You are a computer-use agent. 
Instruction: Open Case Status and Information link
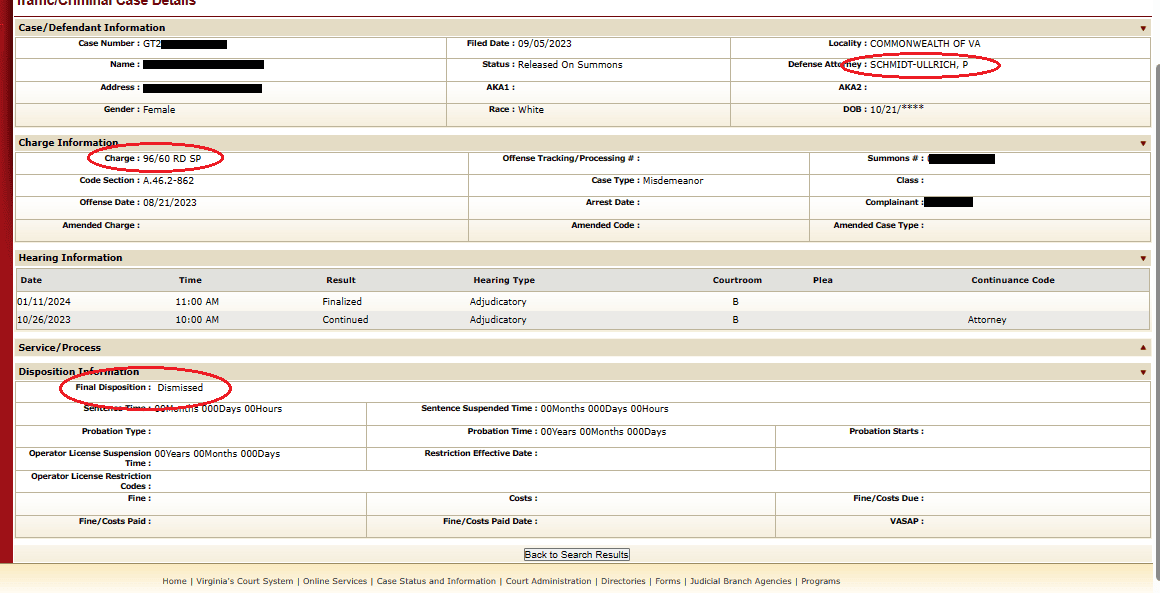pos(436,581)
